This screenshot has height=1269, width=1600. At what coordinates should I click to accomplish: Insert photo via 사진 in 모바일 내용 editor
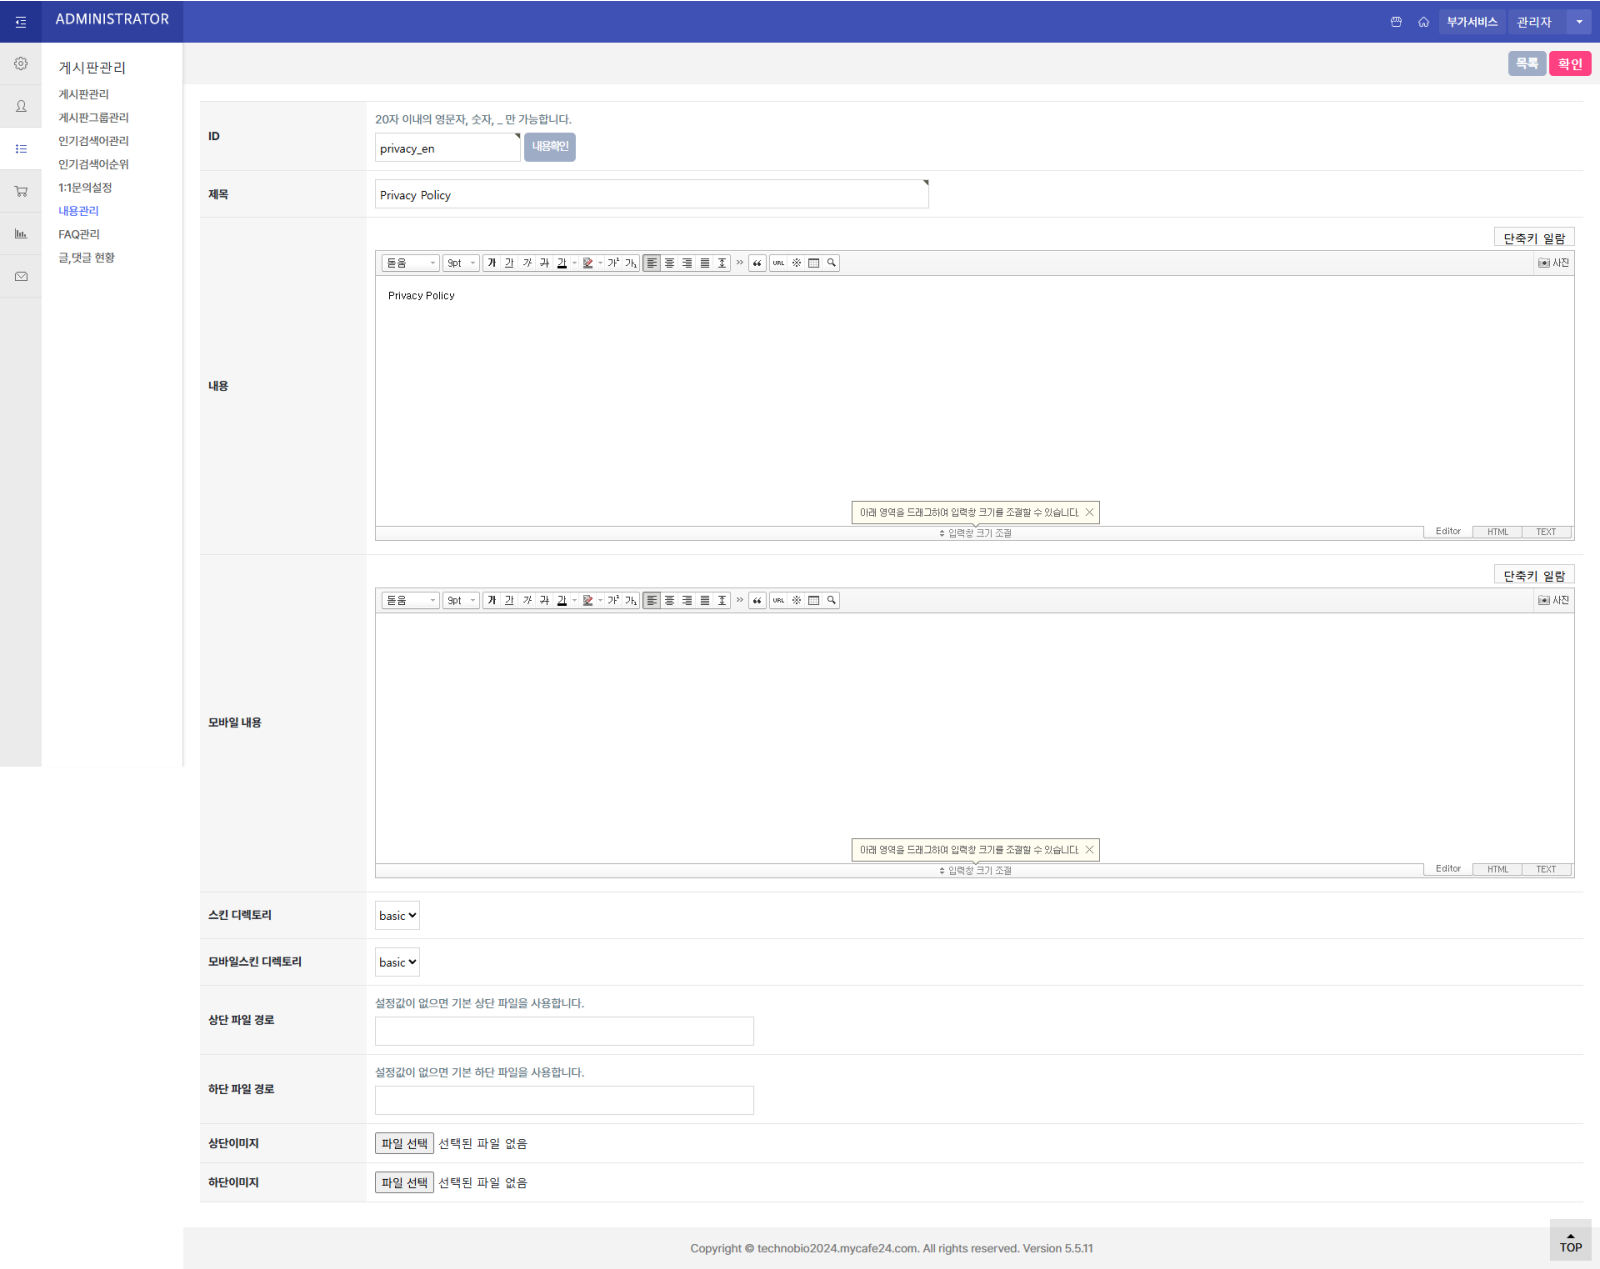(1554, 600)
